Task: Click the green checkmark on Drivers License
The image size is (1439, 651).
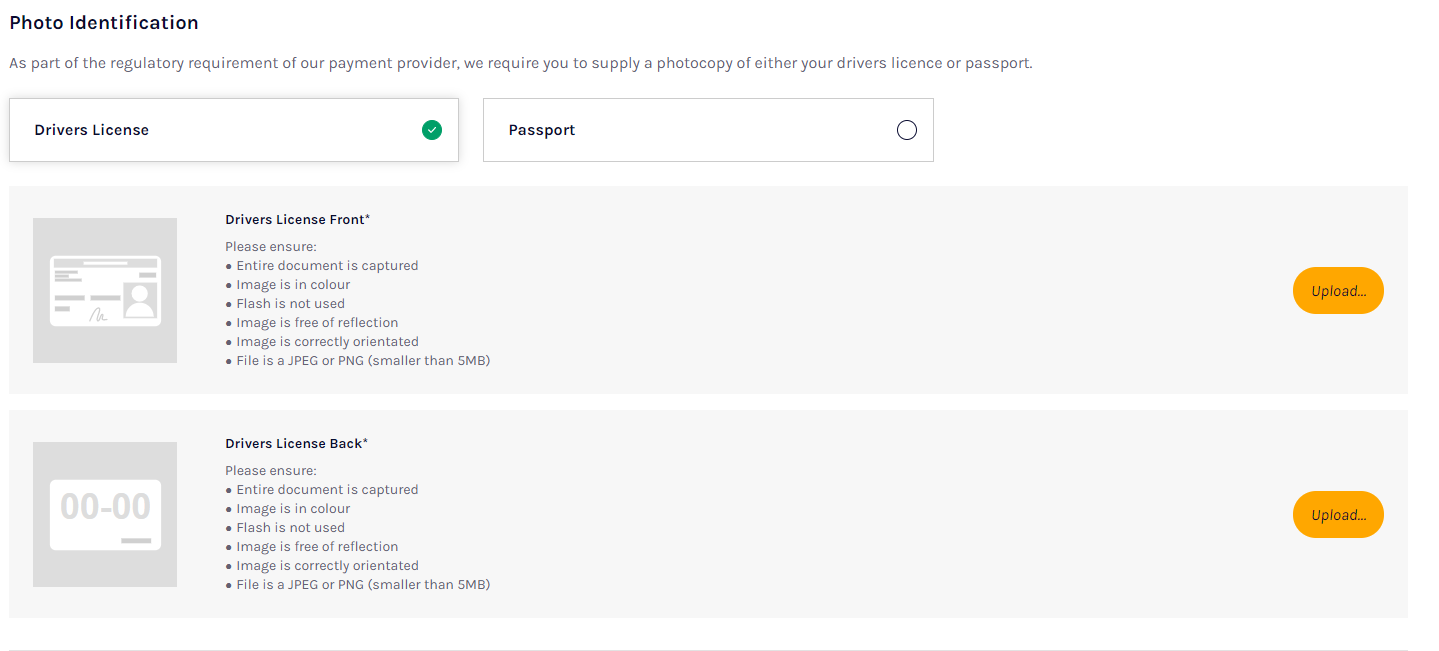Action: pyautogui.click(x=432, y=130)
